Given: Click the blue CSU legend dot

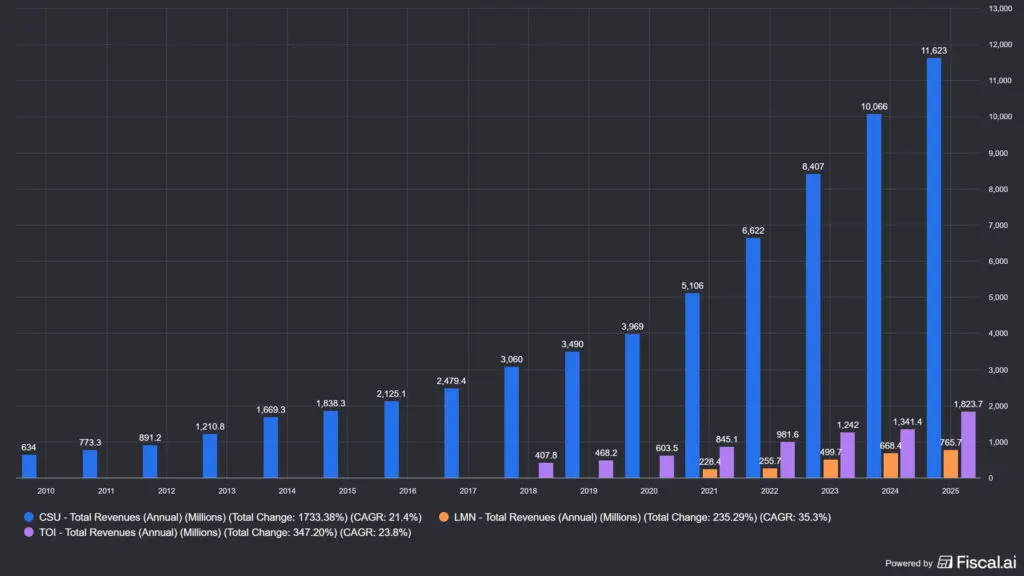Looking at the screenshot, I should [29, 517].
